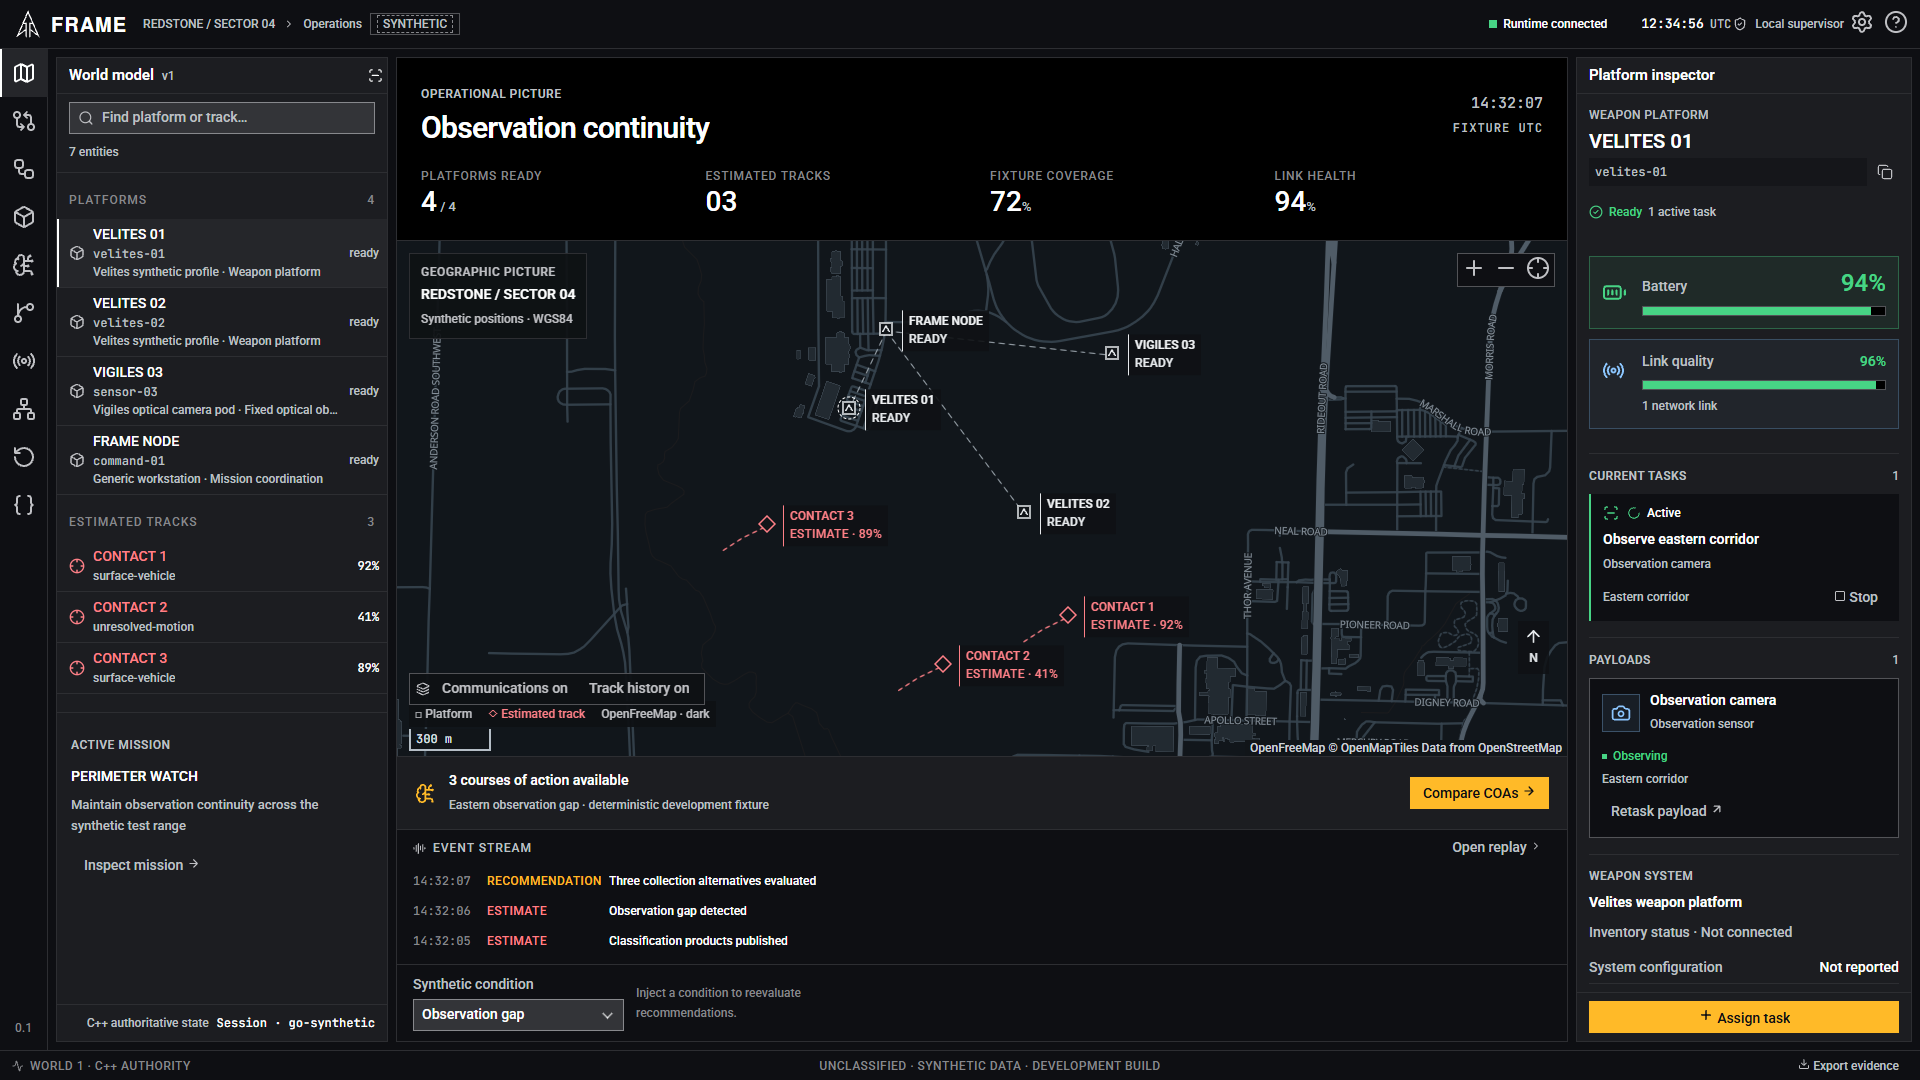Click REDSTONE / SECTOR 04 breadcrumb
The height and width of the screenshot is (1080, 1920).
point(209,24)
